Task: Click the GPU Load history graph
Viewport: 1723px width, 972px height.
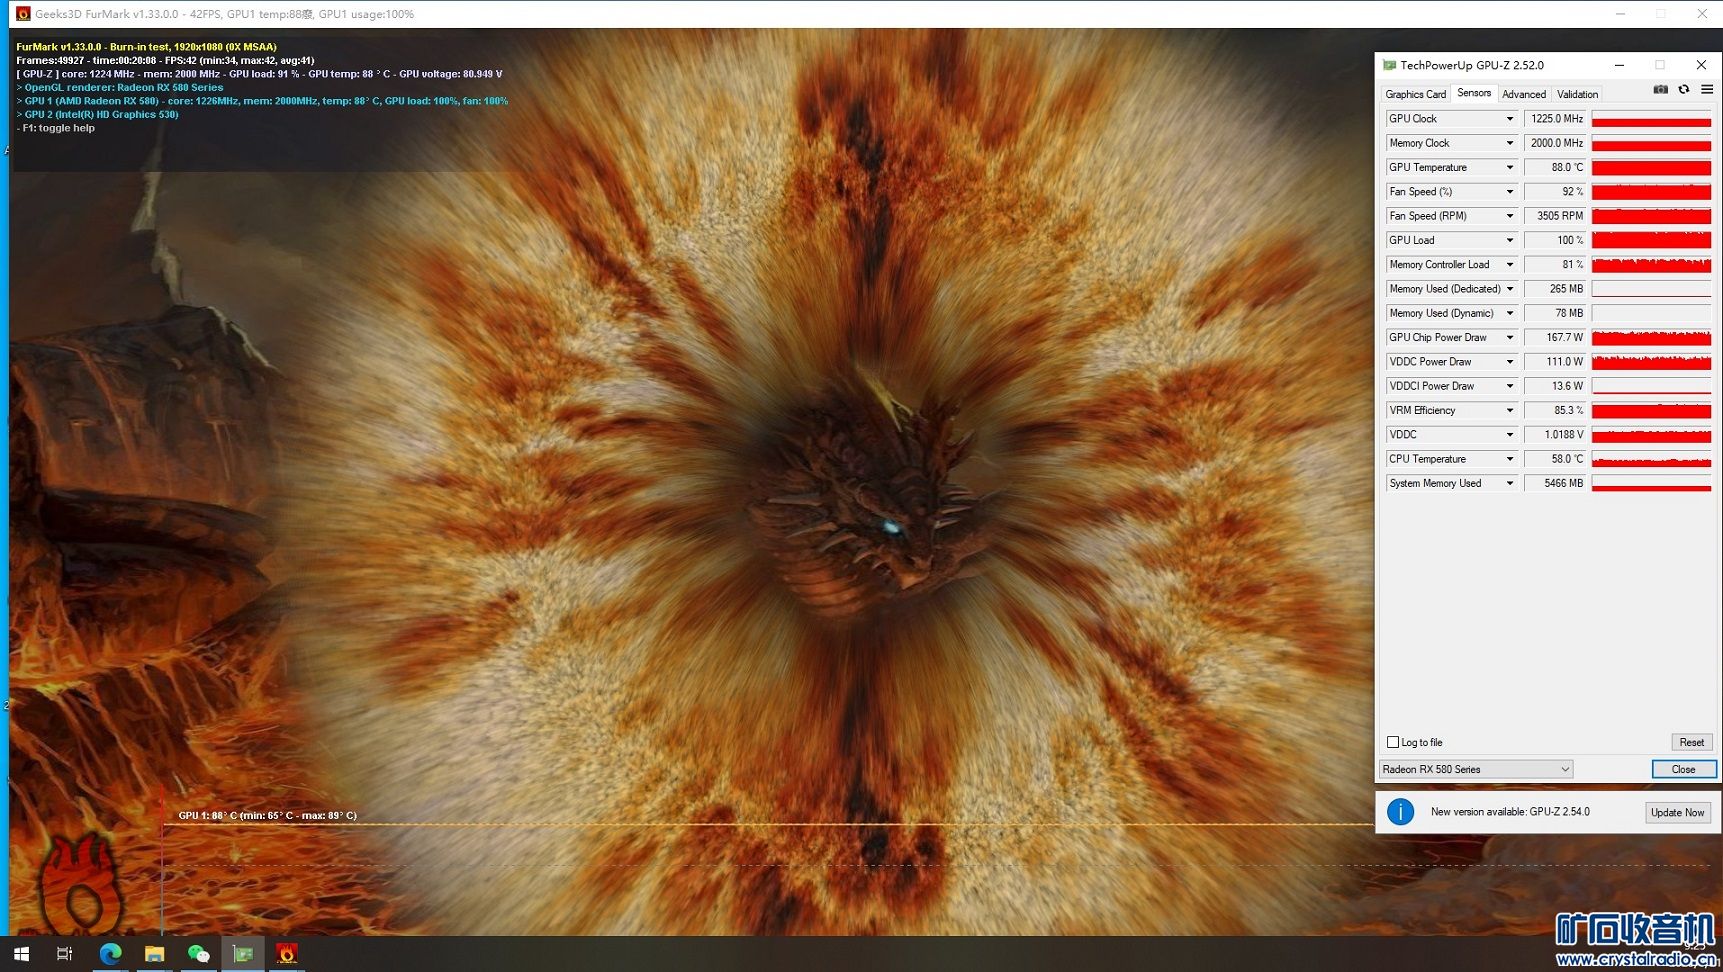Action: 1651,240
